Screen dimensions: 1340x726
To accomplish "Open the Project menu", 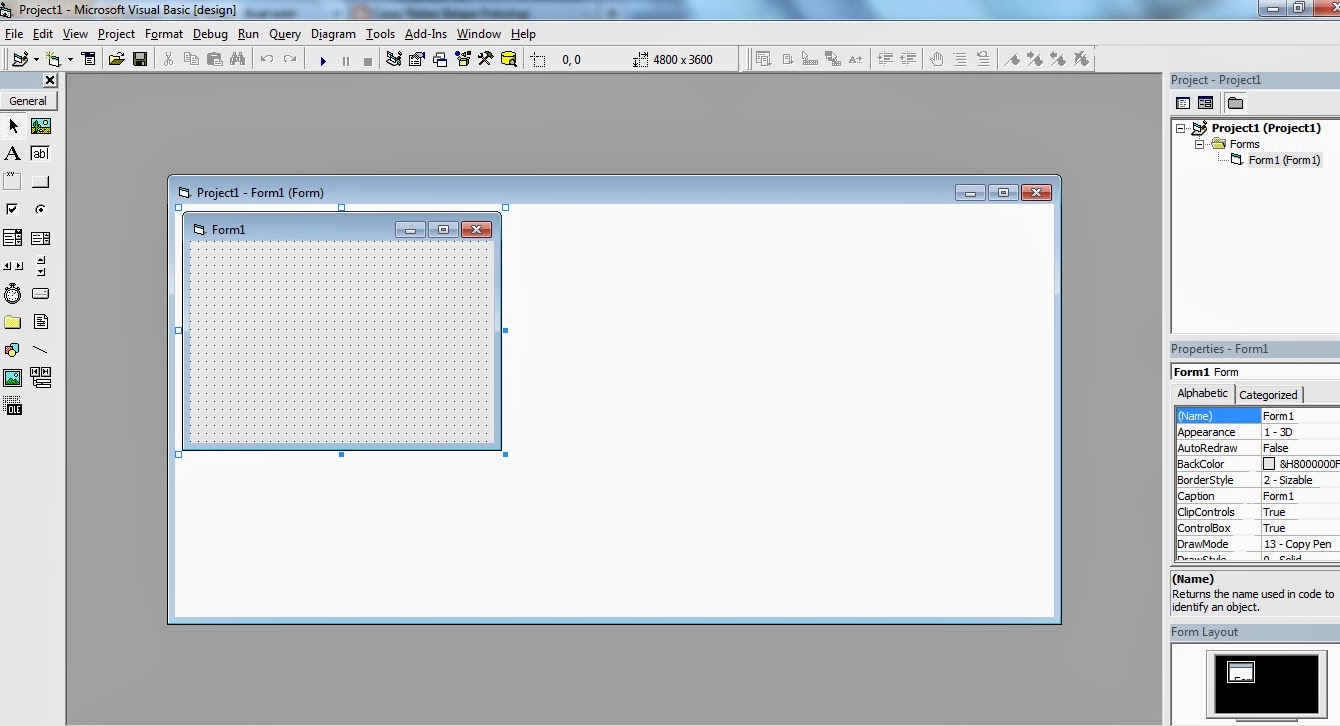I will (116, 34).
